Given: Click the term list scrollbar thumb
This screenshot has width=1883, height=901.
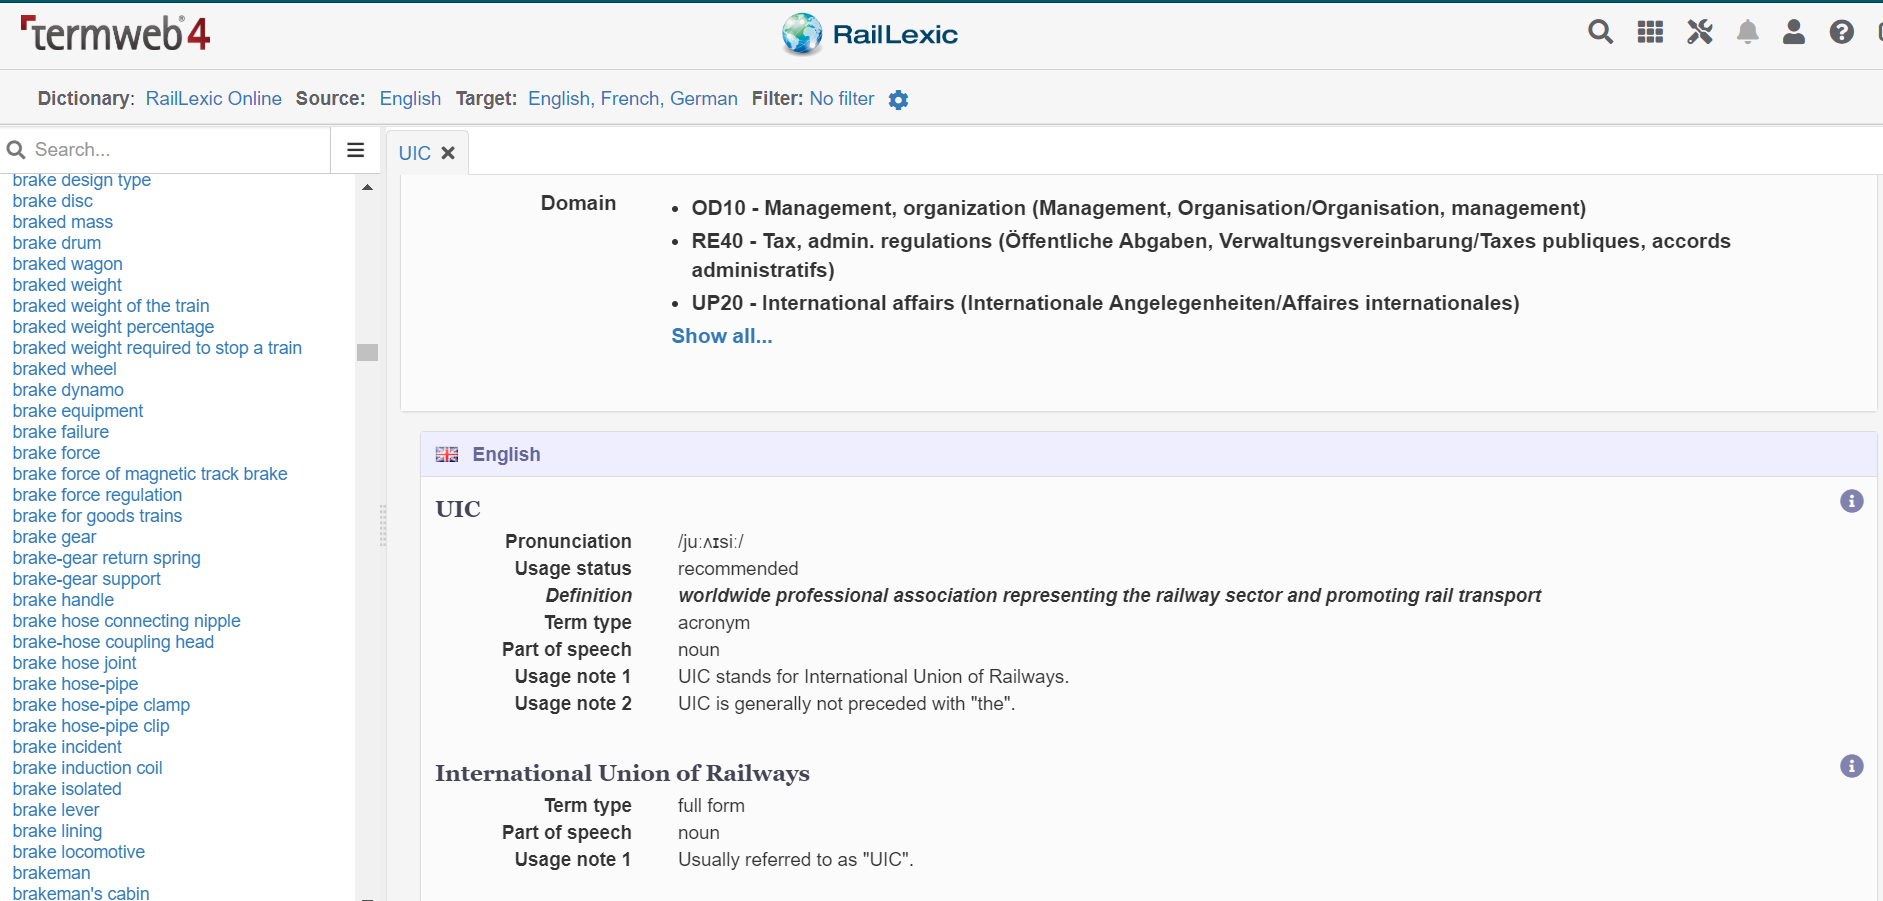Looking at the screenshot, I should 367,352.
